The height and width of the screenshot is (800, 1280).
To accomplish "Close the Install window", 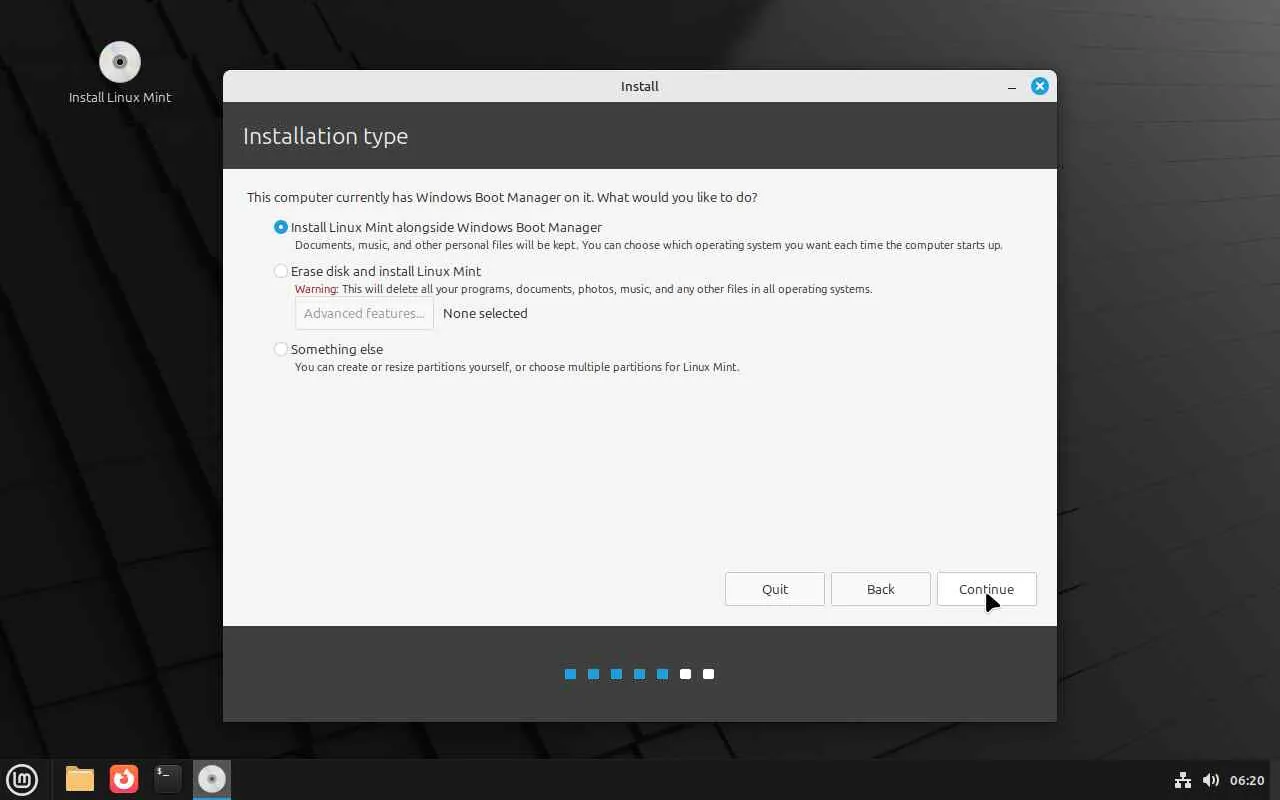I will (1040, 86).
